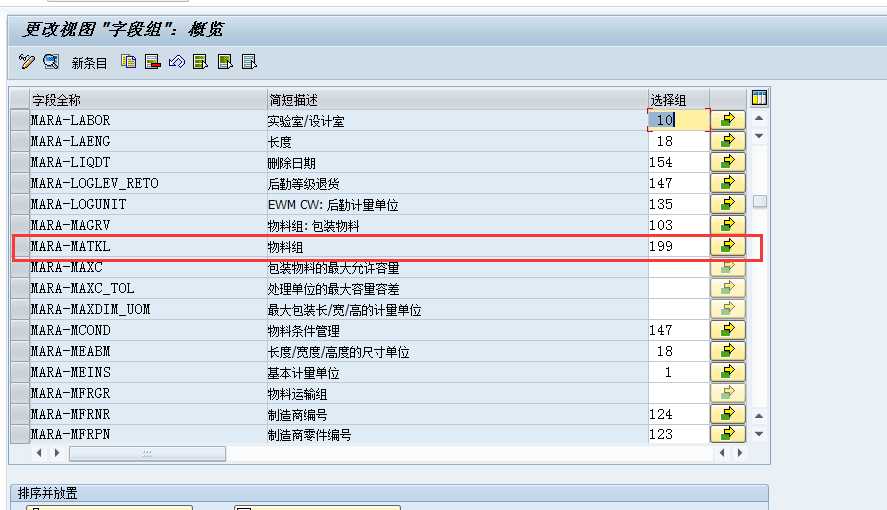Click the left scroll arrow below 选择组 column
Image resolution: width=887 pixels, height=510 pixels.
pyautogui.click(x=722, y=452)
